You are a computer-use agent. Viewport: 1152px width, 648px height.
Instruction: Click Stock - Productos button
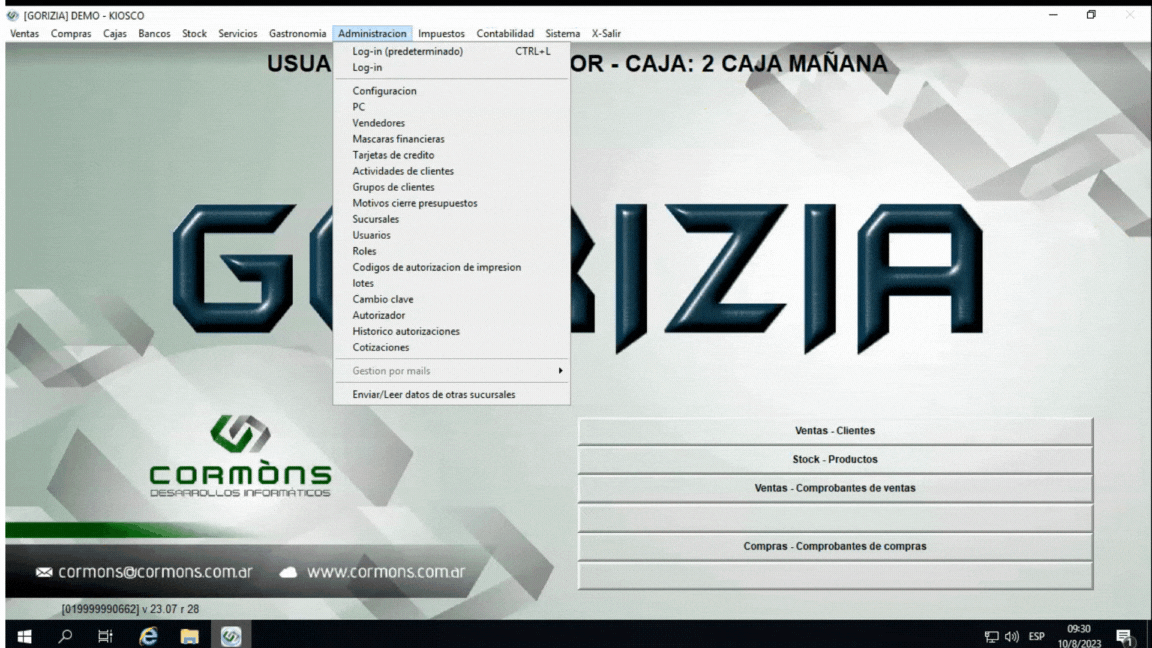[835, 460]
